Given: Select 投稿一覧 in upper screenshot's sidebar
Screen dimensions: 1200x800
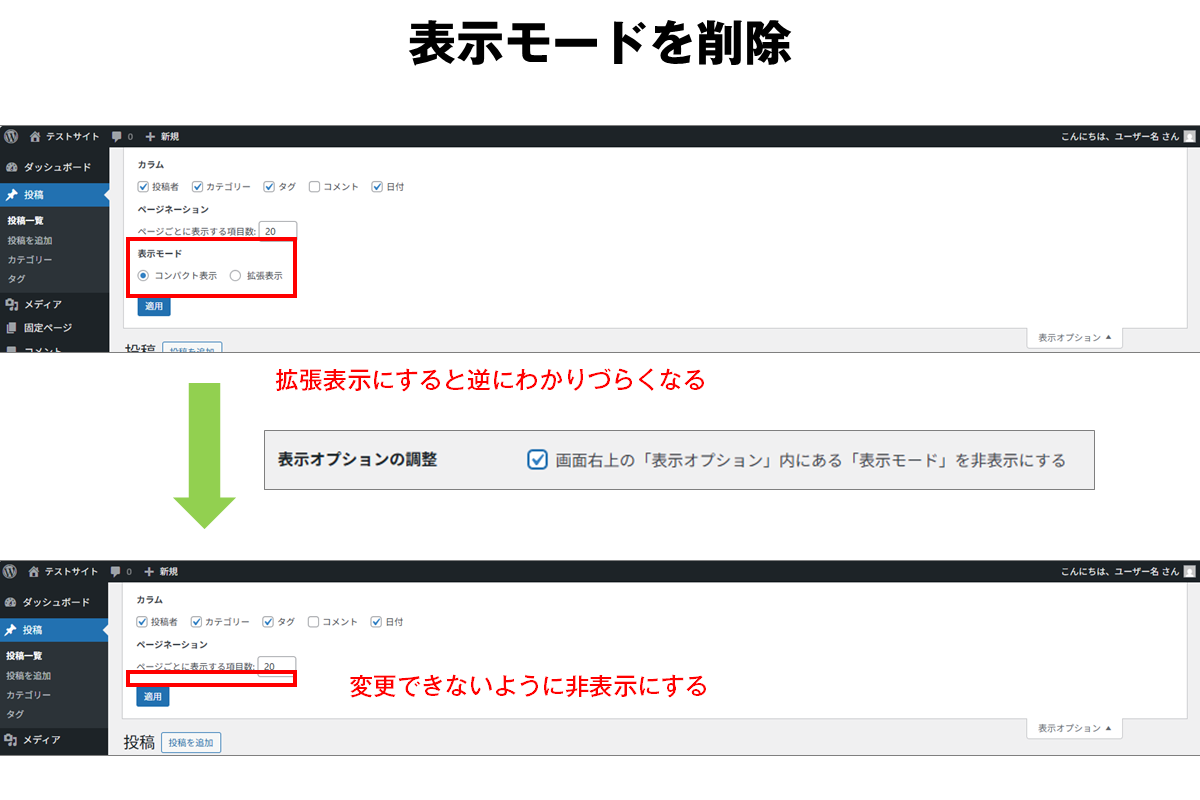Looking at the screenshot, I should pos(25,221).
